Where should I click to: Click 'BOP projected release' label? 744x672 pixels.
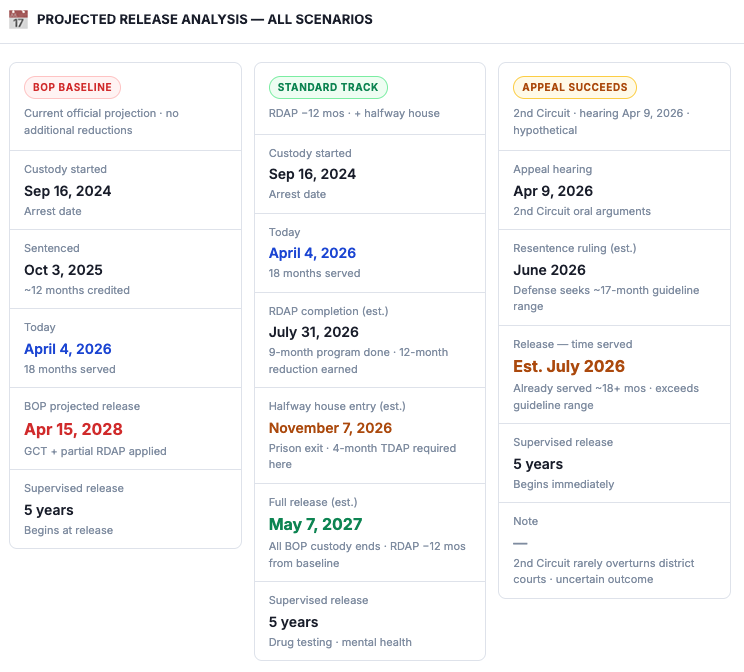click(x=82, y=406)
